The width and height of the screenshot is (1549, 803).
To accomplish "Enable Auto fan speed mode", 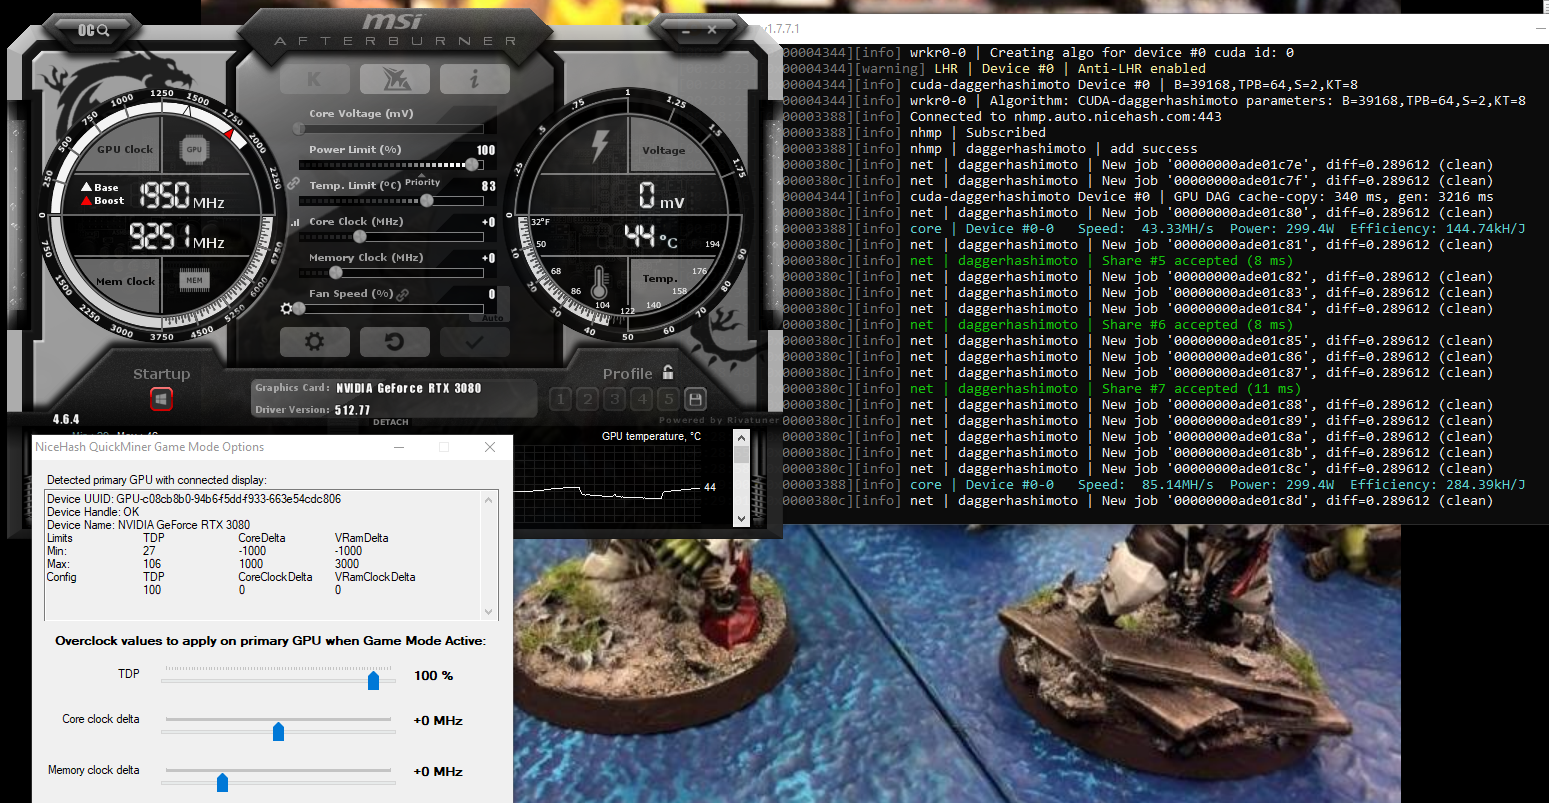I will coord(493,318).
